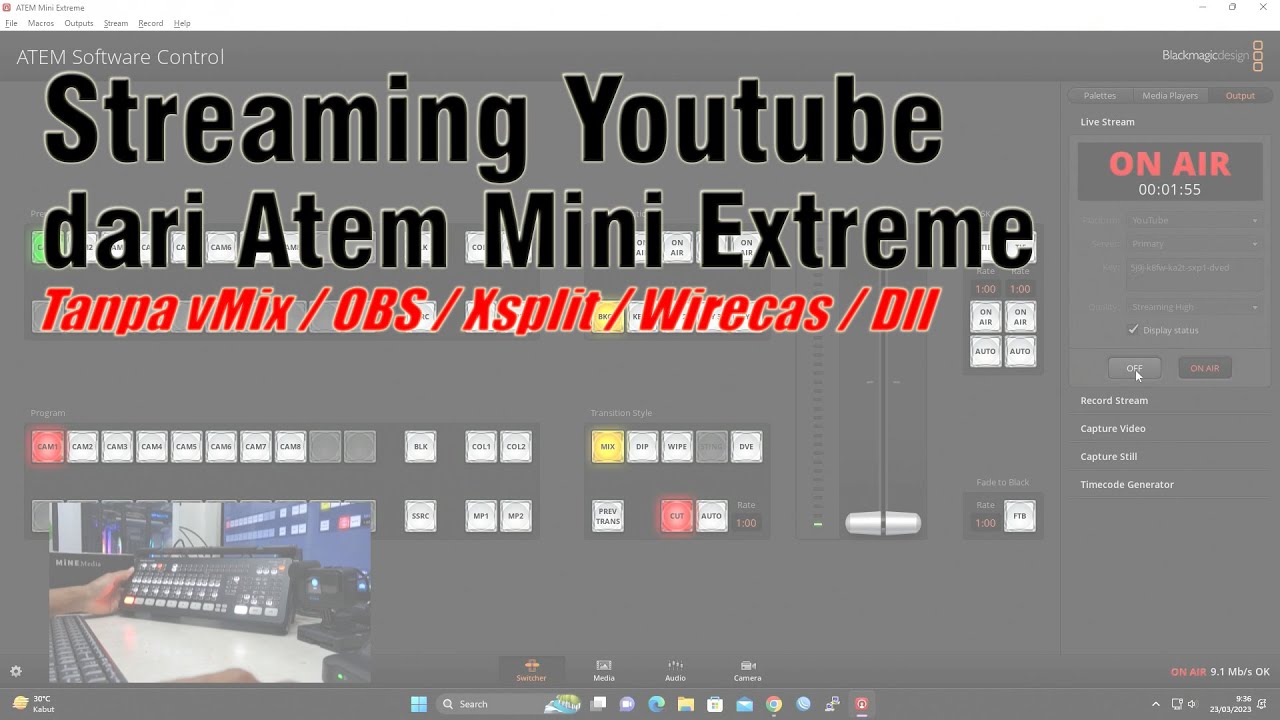This screenshot has width=1280, height=720.
Task: Toggle the FTB fade to black button
Action: point(1020,516)
